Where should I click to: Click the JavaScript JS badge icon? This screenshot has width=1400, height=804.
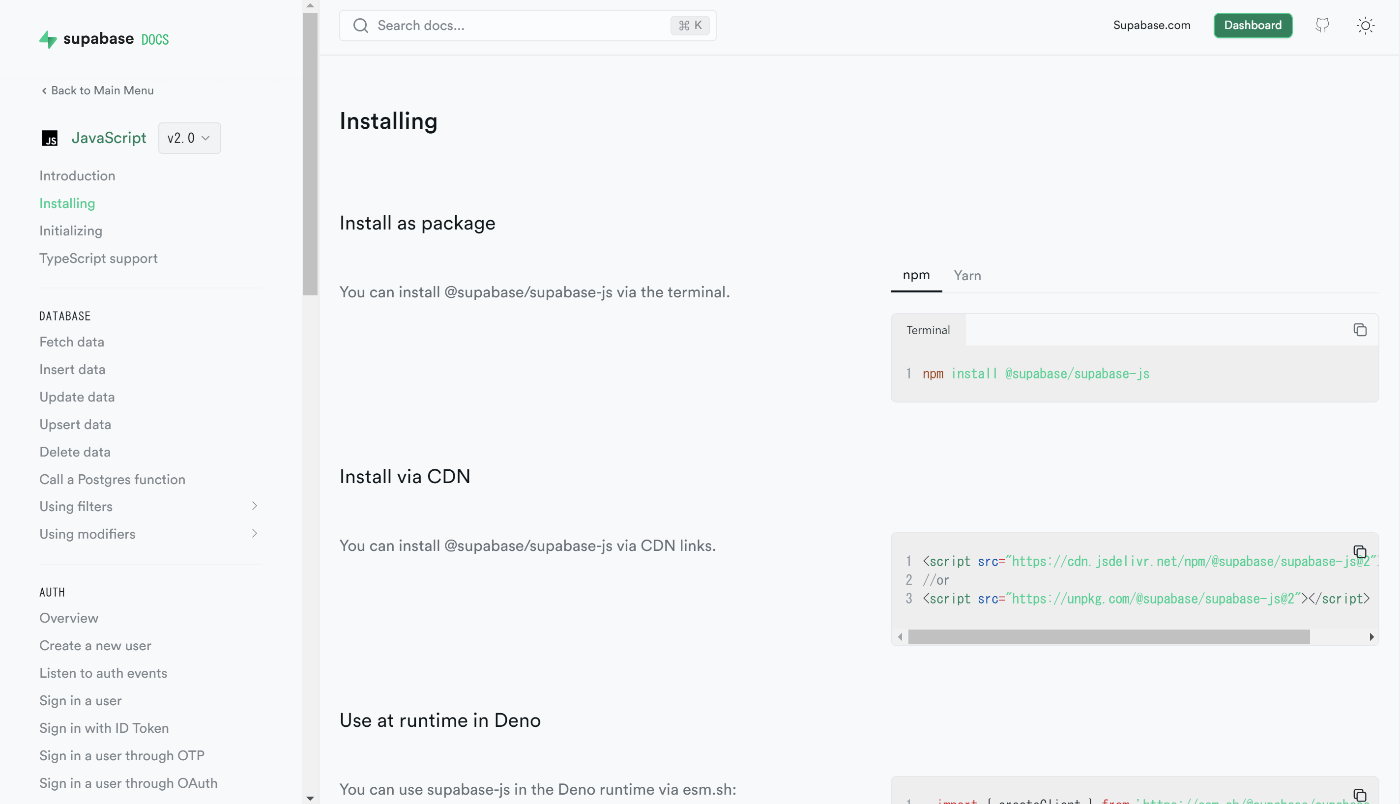(x=50, y=139)
